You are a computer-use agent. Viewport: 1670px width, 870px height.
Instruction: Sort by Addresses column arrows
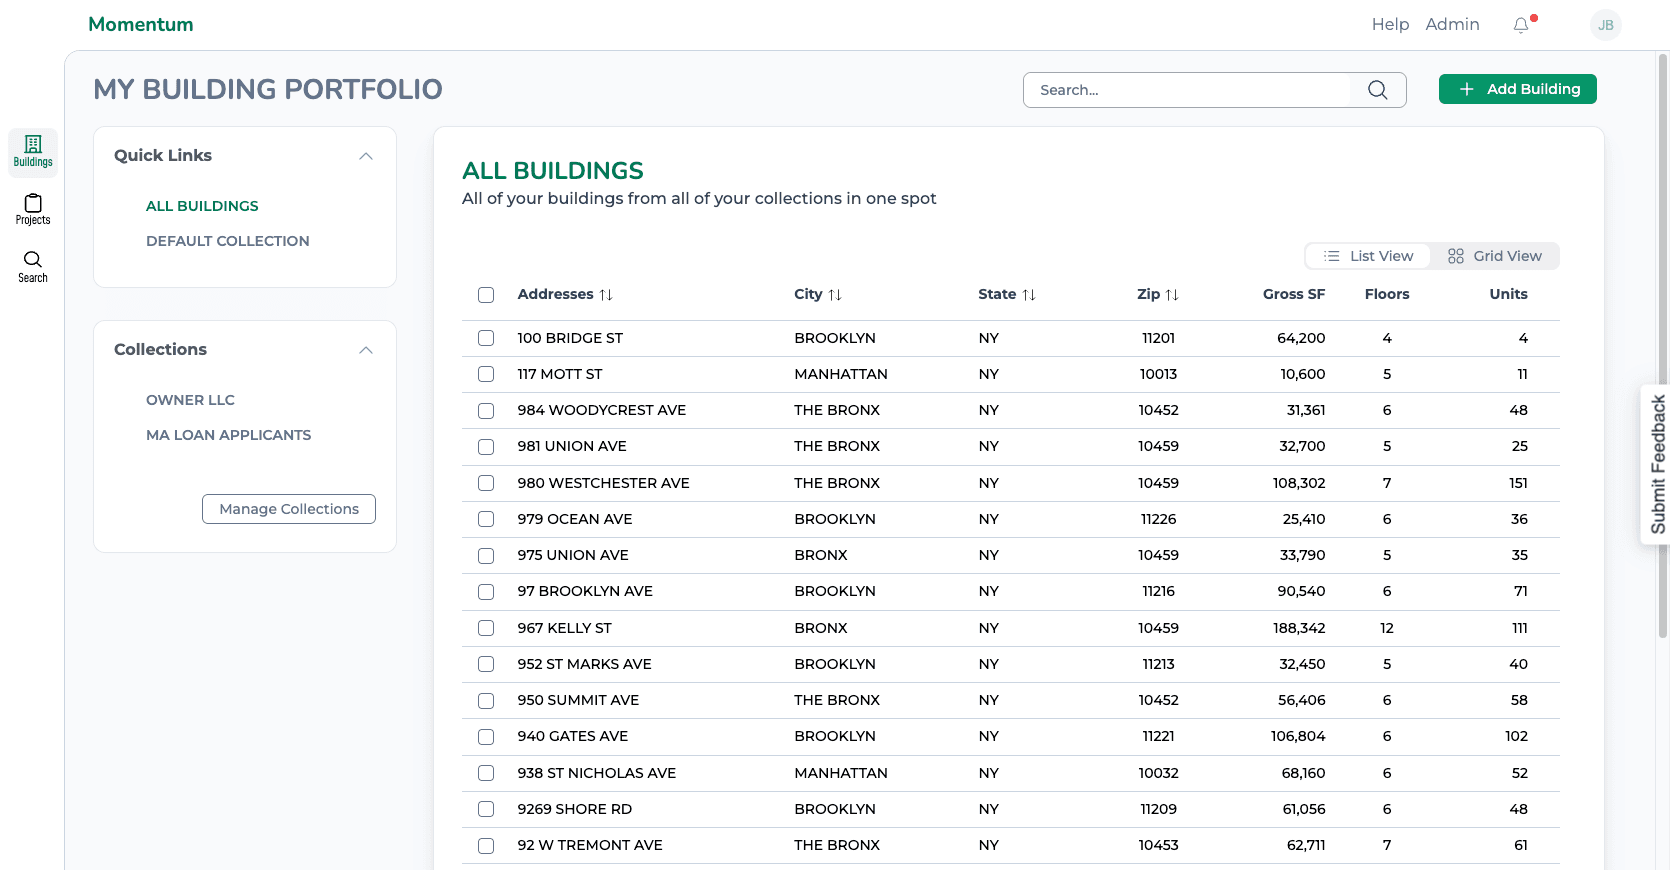point(606,295)
